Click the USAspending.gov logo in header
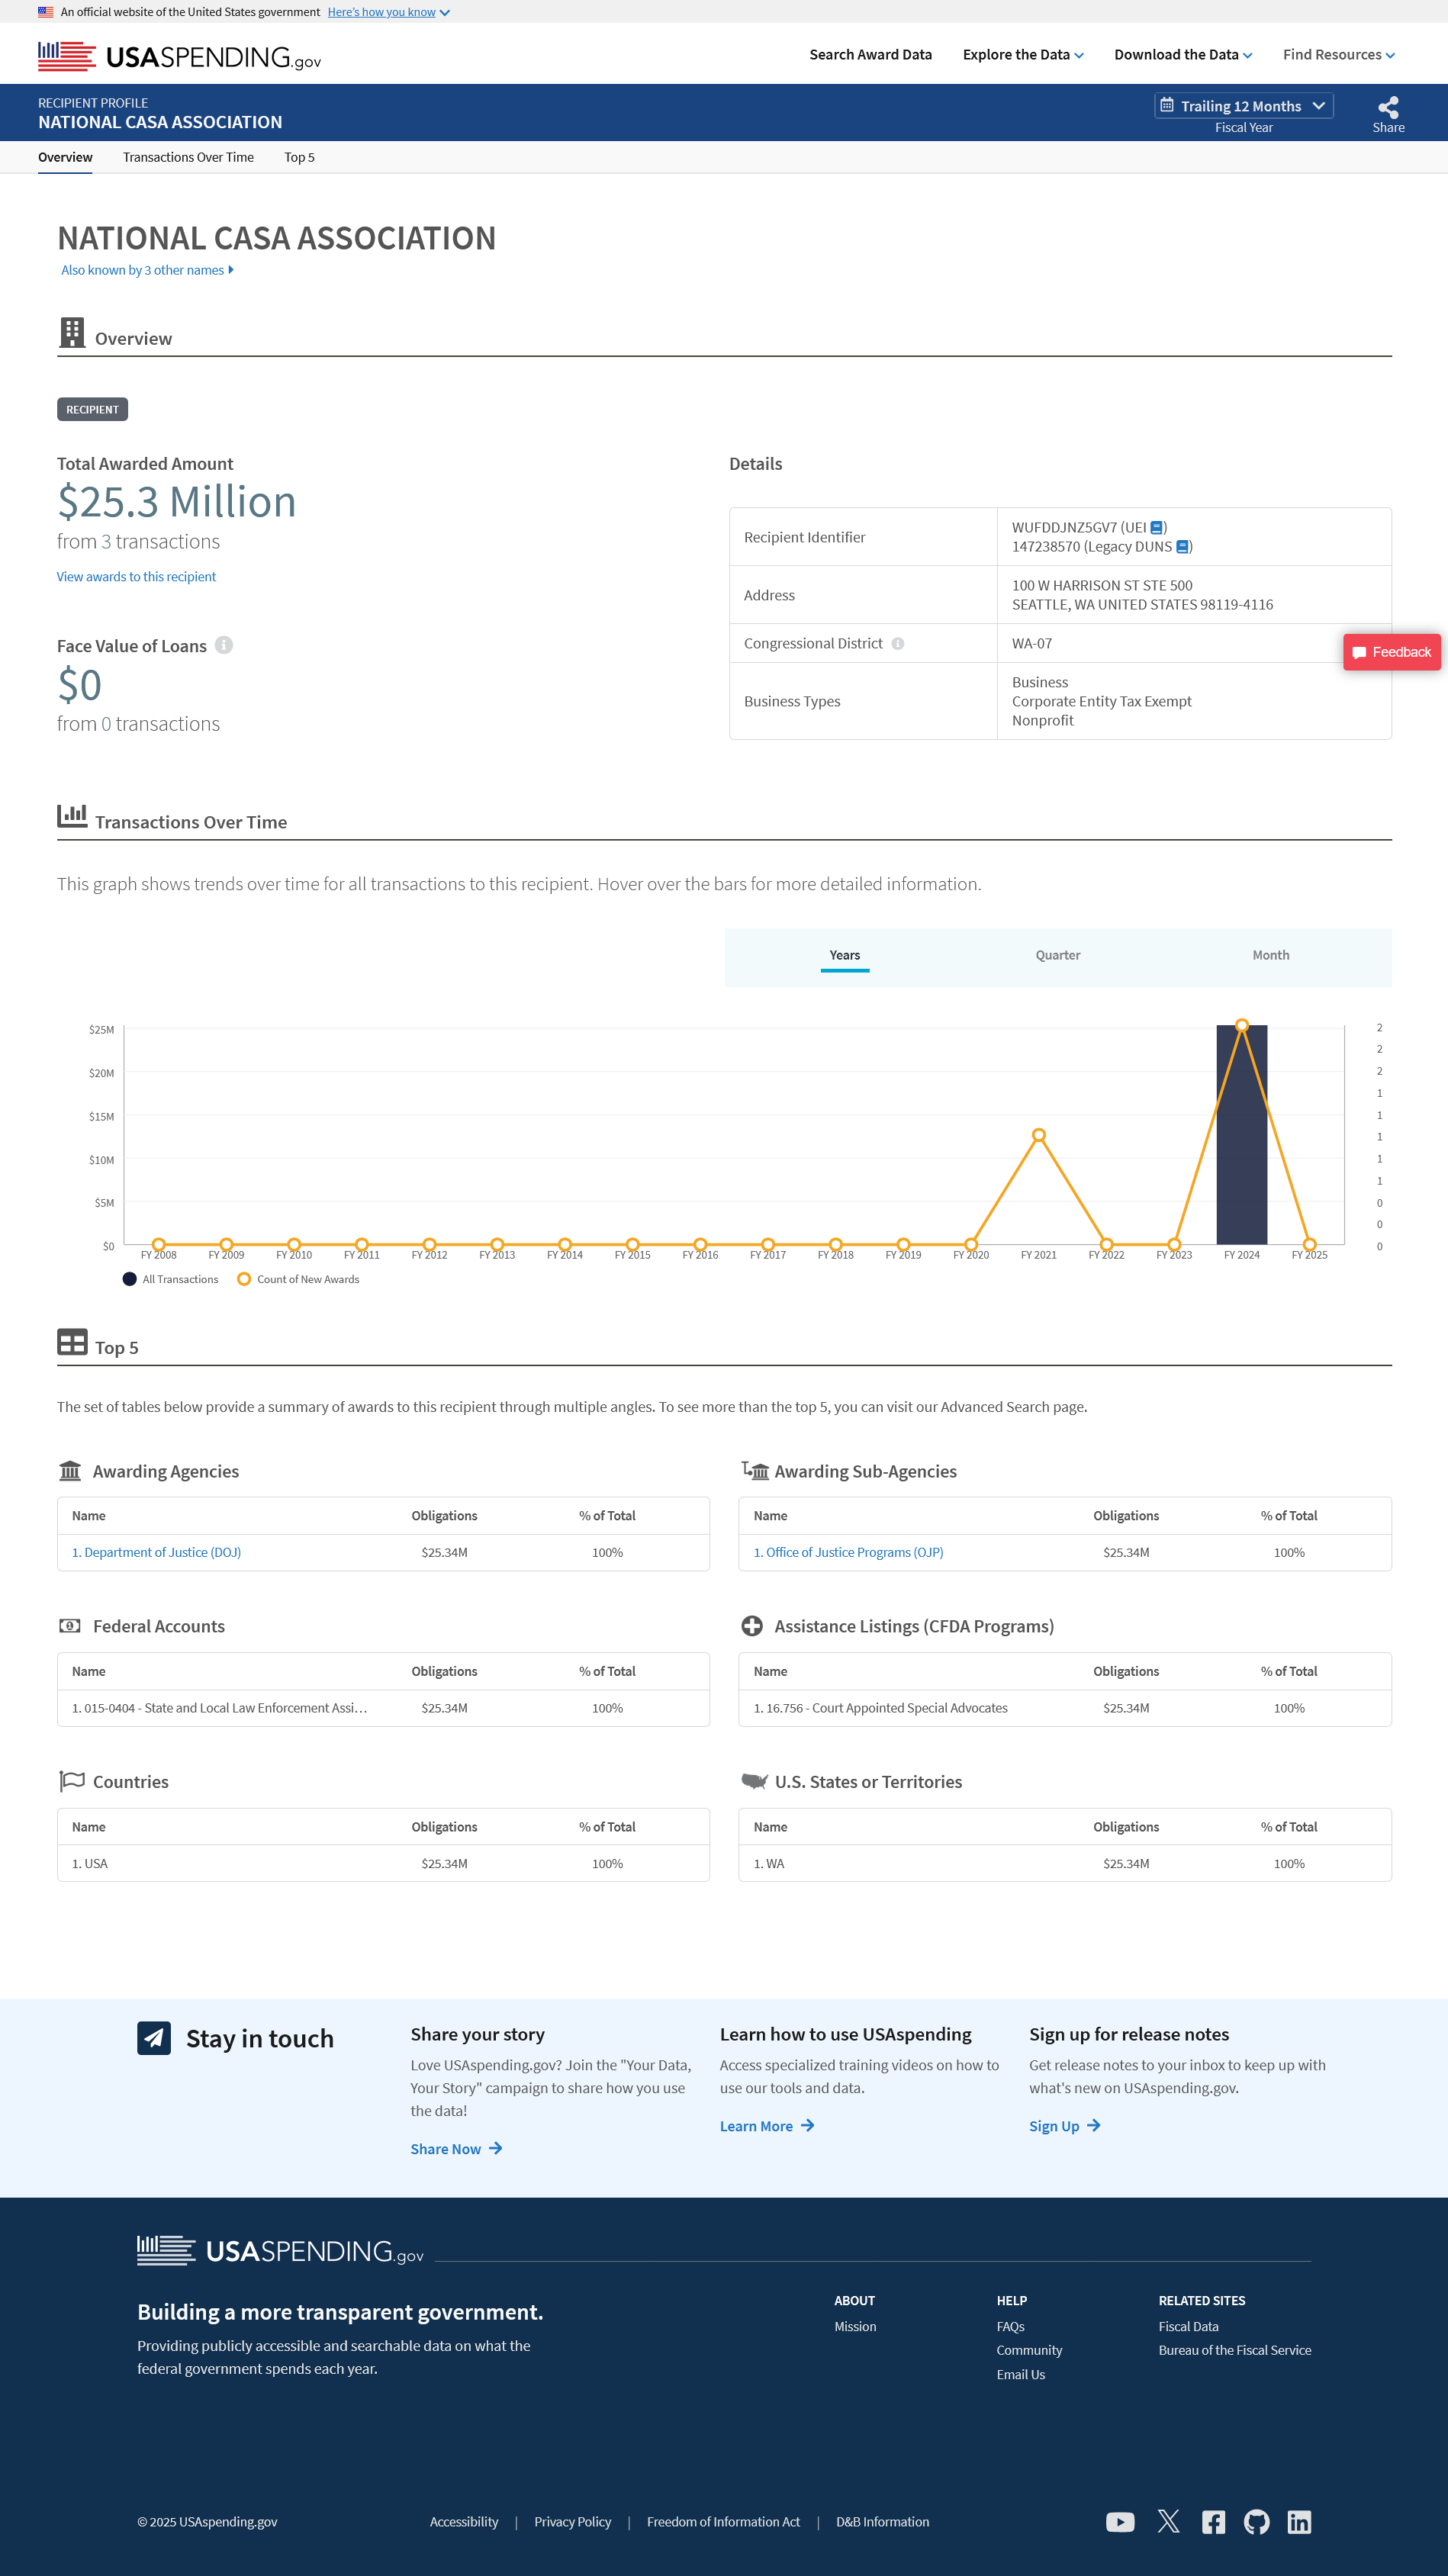This screenshot has width=1448, height=2576. tap(179, 56)
